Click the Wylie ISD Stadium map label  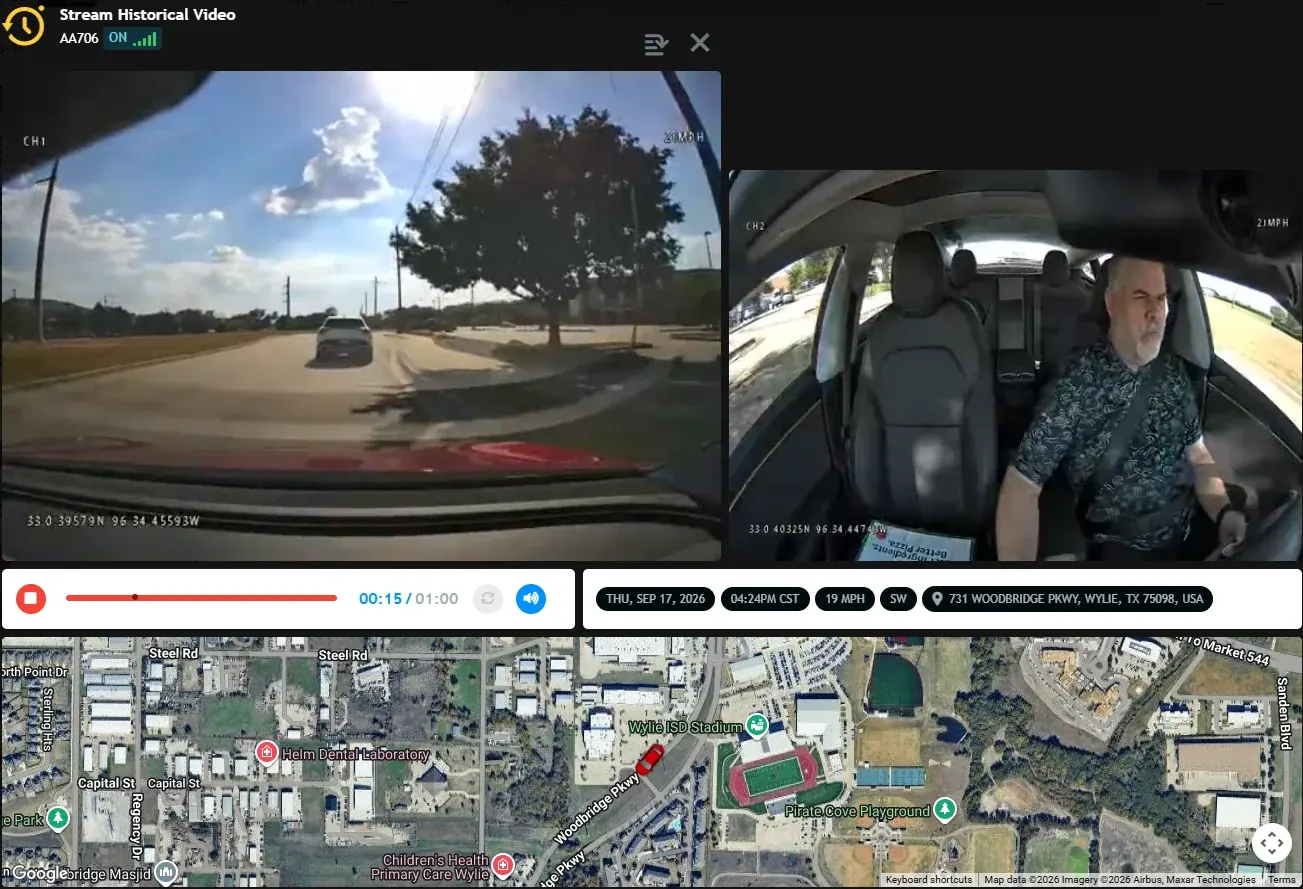pyautogui.click(x=685, y=726)
